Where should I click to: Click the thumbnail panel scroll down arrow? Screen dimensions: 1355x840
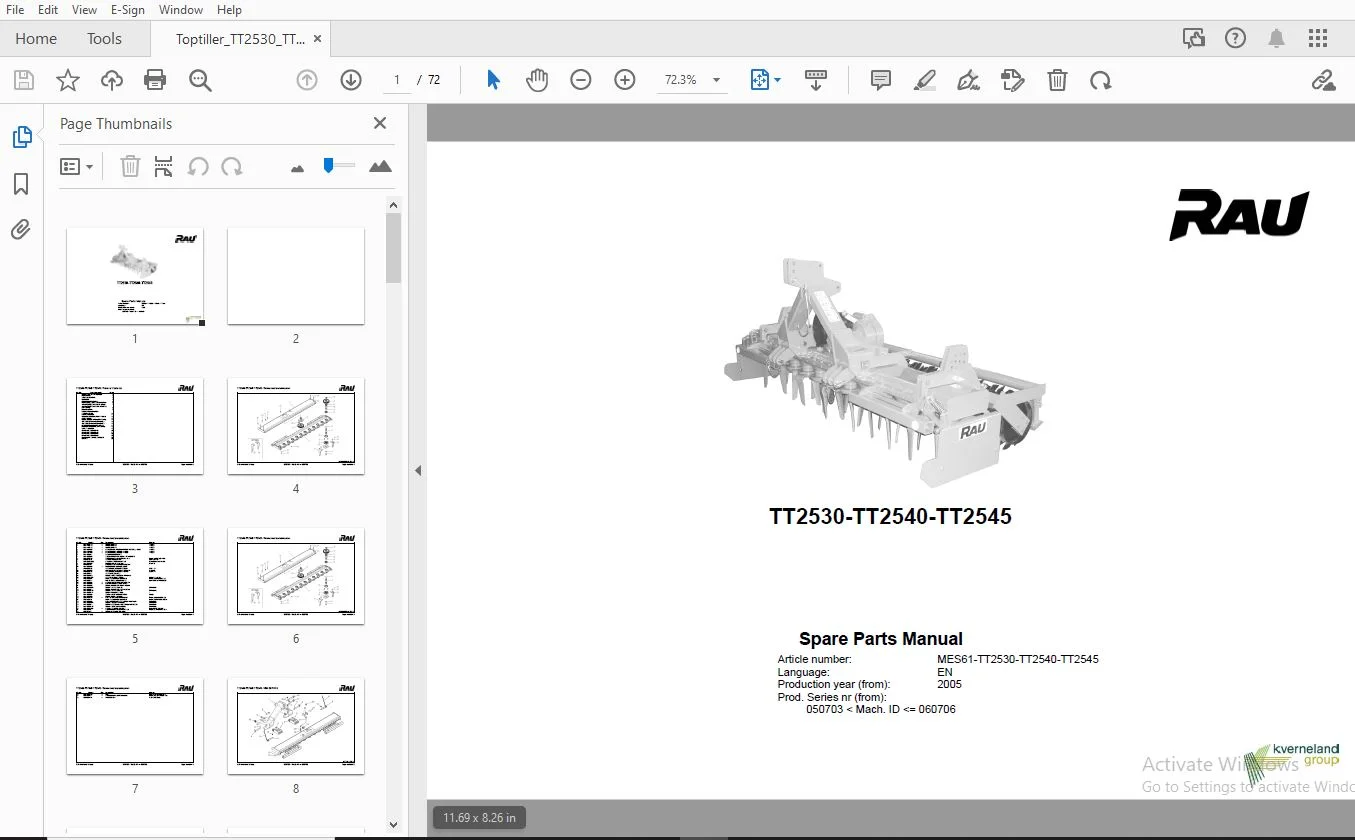click(393, 825)
